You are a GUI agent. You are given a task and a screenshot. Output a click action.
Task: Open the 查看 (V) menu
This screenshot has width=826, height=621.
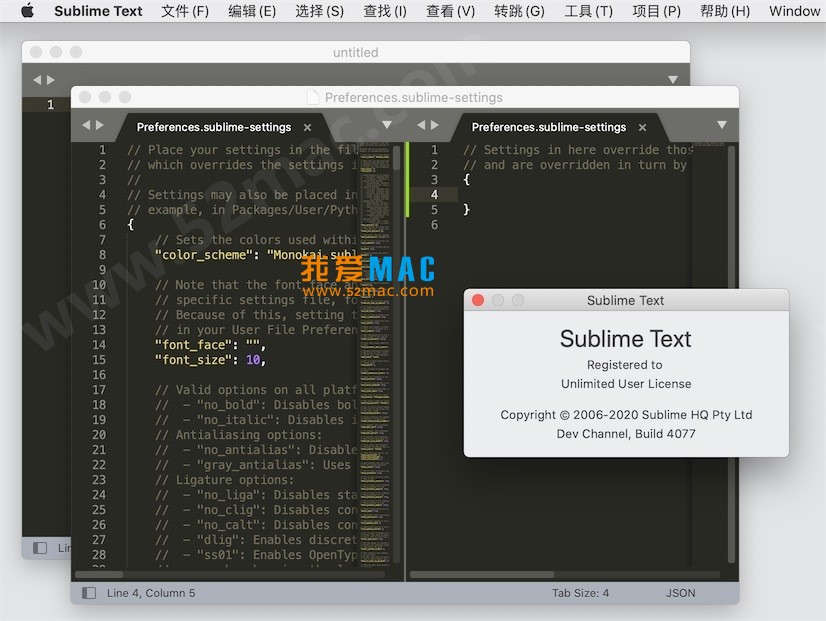click(450, 11)
